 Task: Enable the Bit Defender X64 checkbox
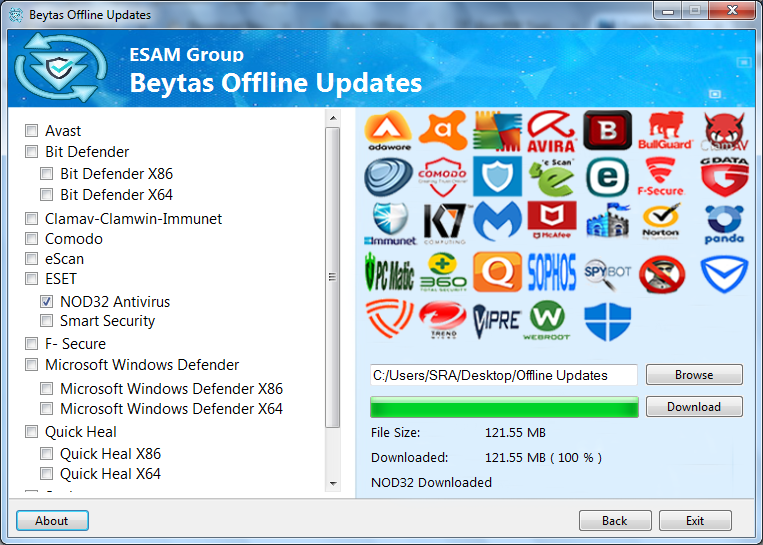47,195
